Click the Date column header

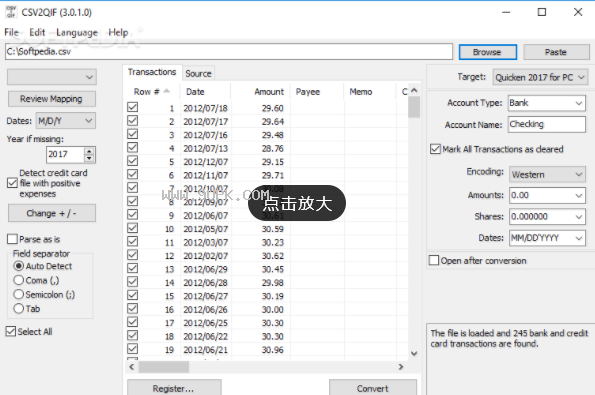pos(206,92)
